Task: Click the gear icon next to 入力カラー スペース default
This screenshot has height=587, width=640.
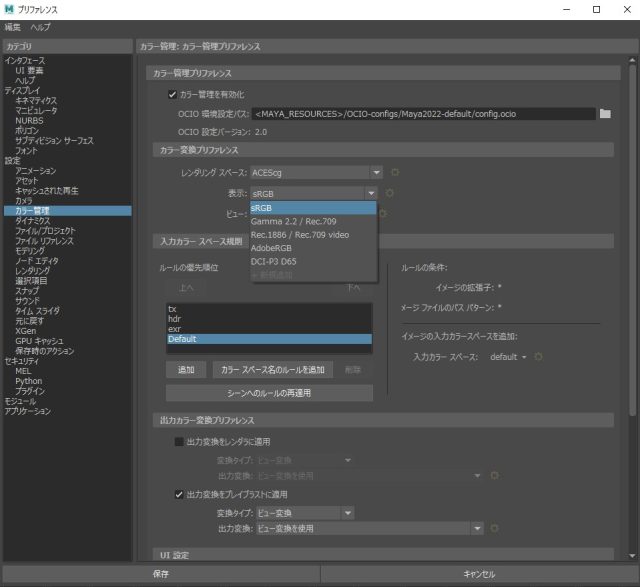Action: (539, 356)
